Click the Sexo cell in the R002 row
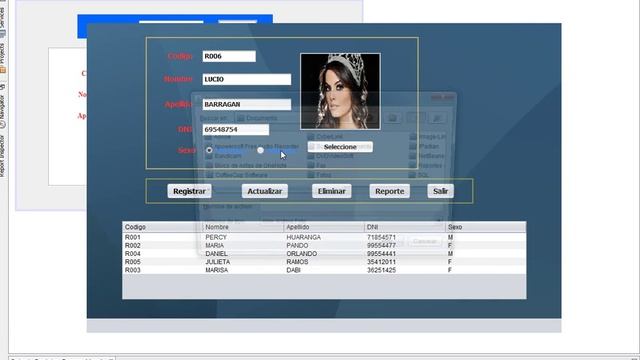 click(486, 245)
